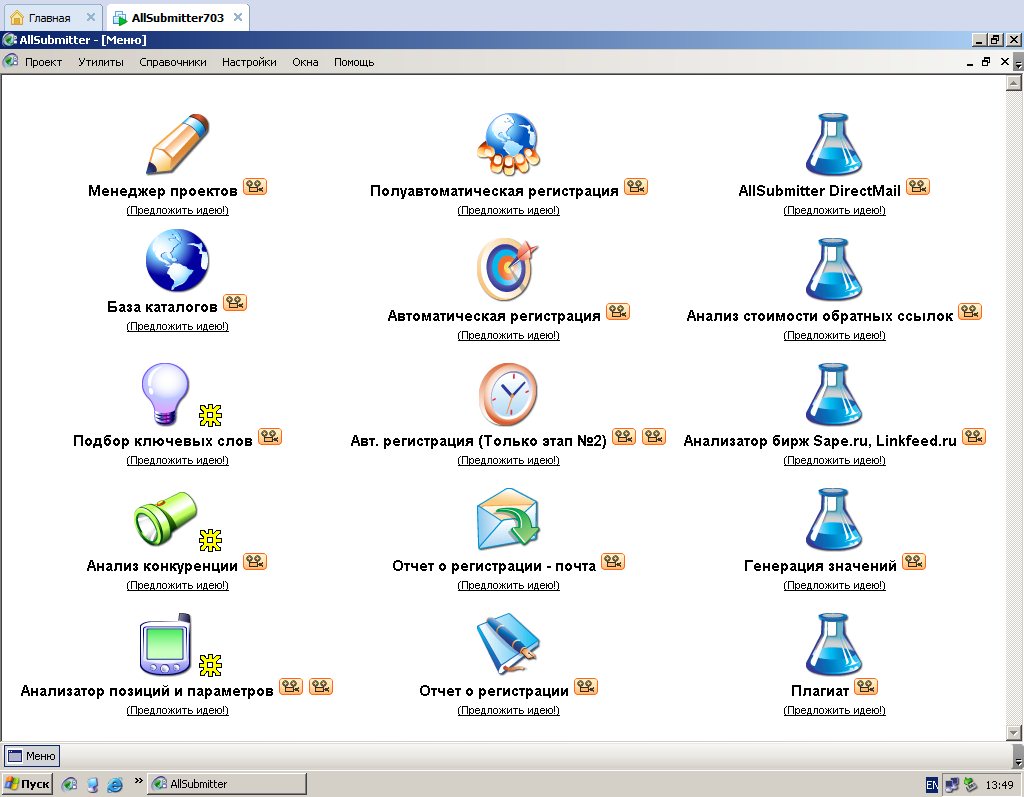
Task: Click video icon beside Генерация значений
Action: tap(914, 561)
